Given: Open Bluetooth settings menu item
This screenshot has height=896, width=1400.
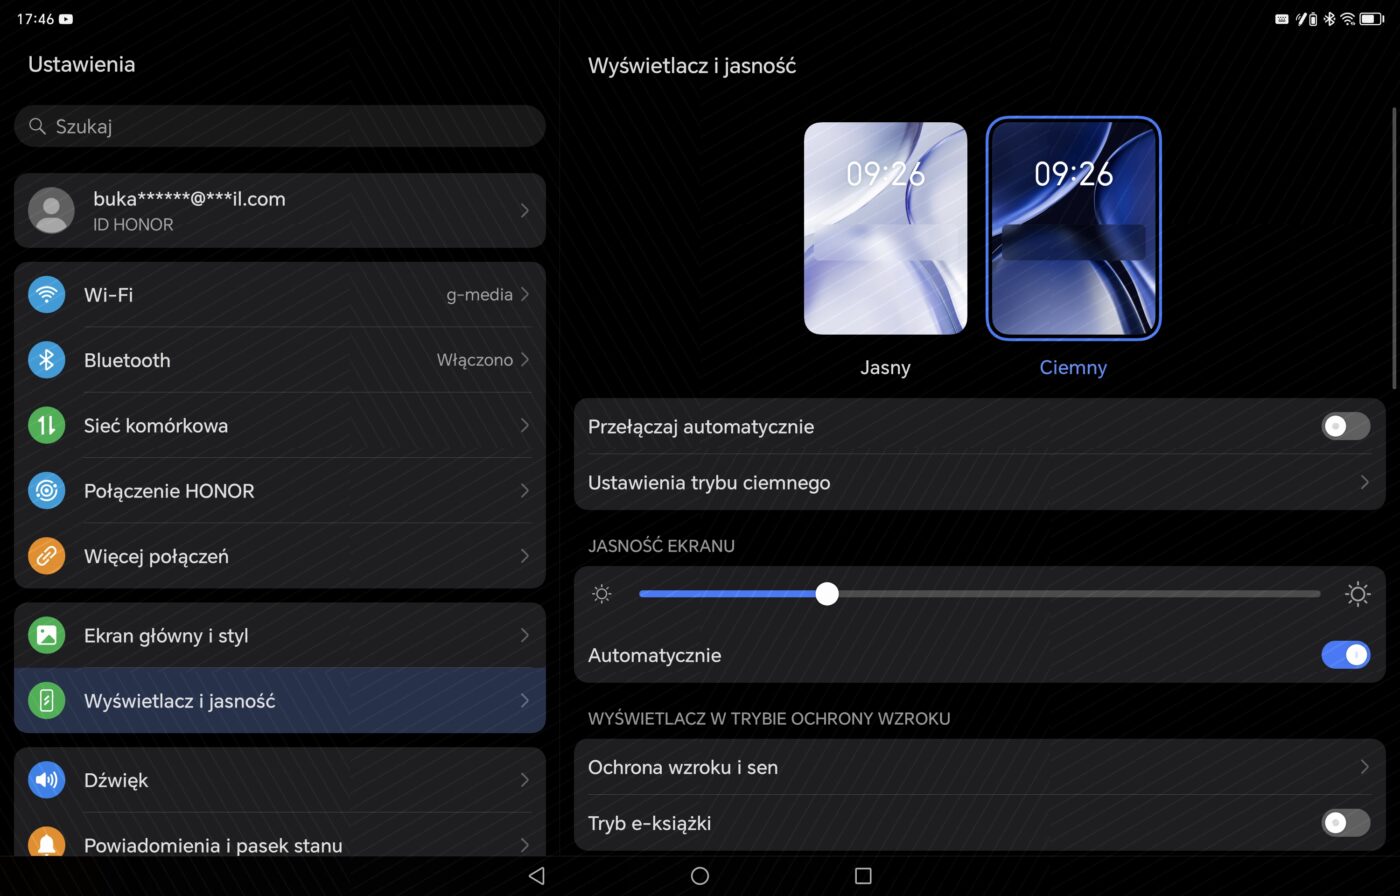Looking at the screenshot, I should tap(280, 360).
